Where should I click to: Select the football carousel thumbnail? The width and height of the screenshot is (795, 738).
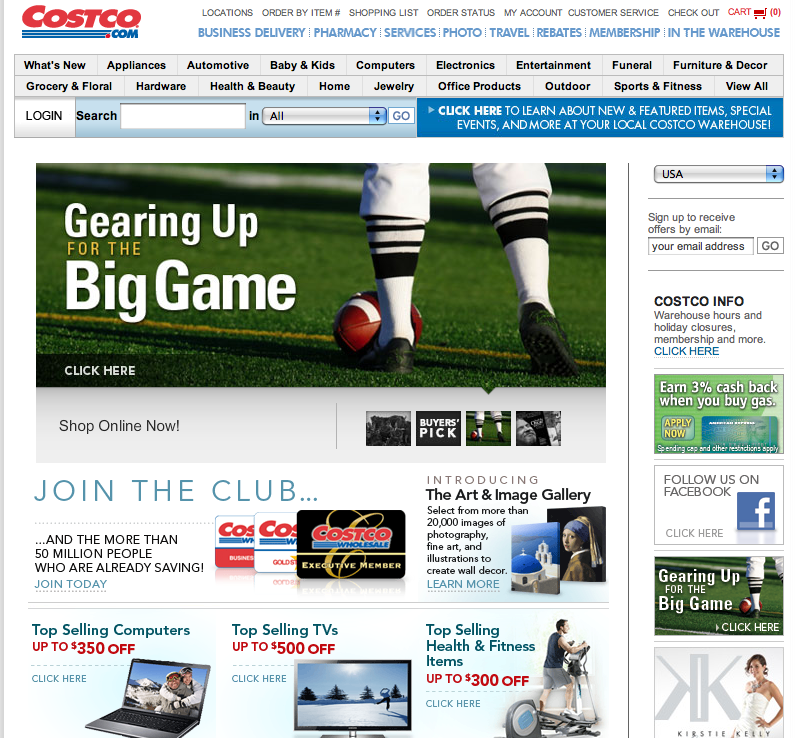pyautogui.click(x=488, y=428)
